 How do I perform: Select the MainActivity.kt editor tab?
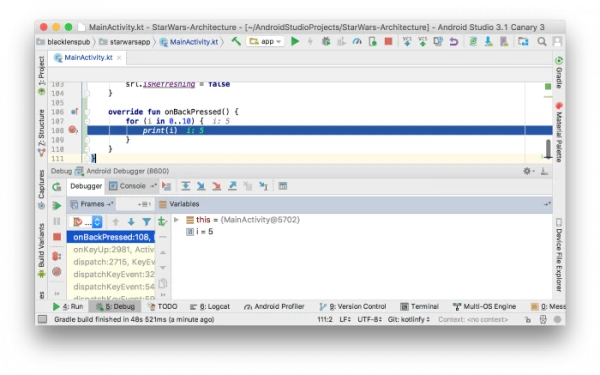(88, 57)
